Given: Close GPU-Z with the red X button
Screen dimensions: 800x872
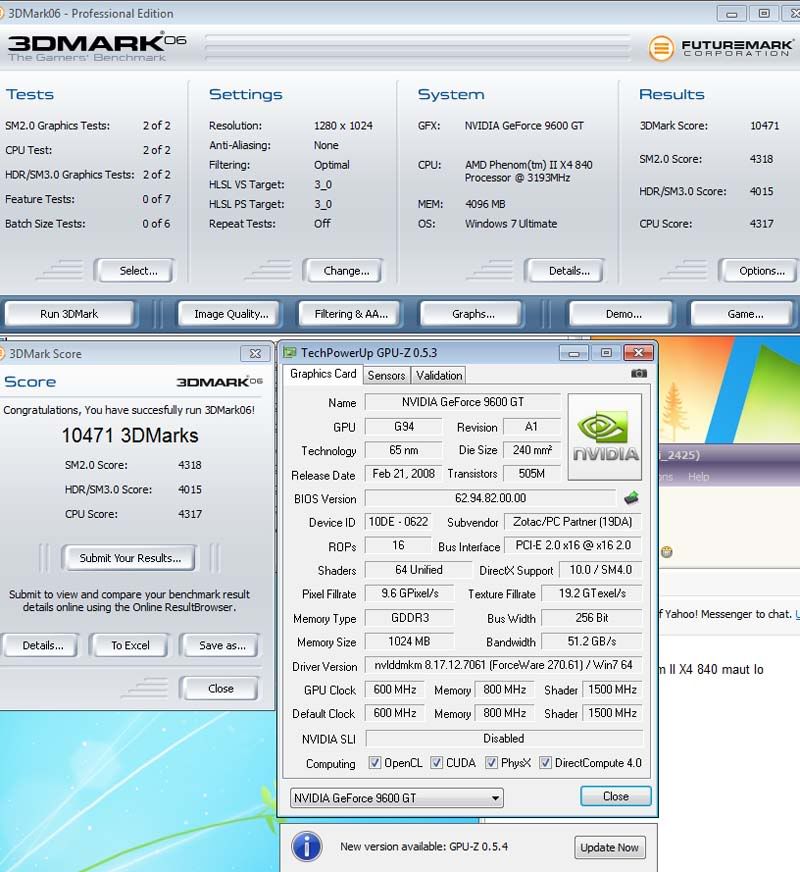Looking at the screenshot, I should tap(638, 353).
